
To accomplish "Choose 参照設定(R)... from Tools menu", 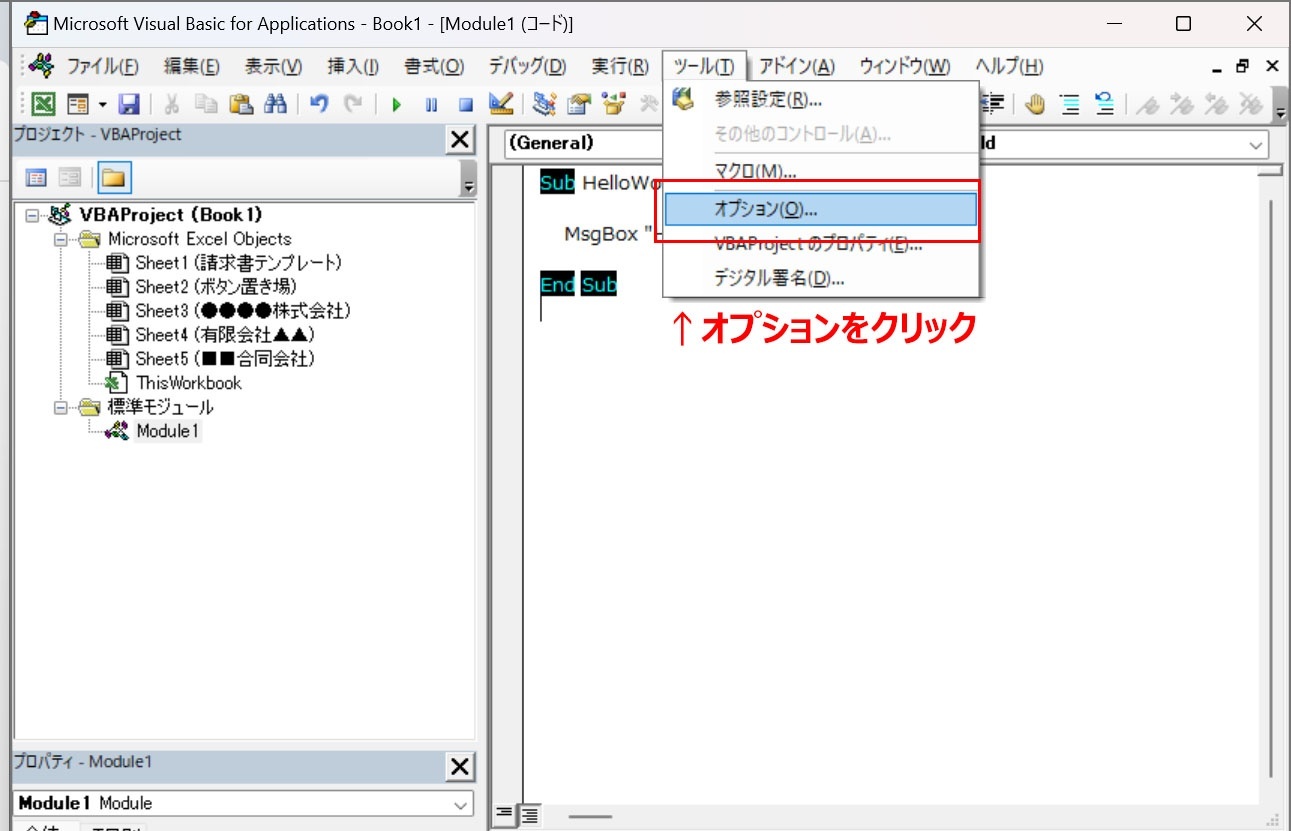I will tap(821, 99).
